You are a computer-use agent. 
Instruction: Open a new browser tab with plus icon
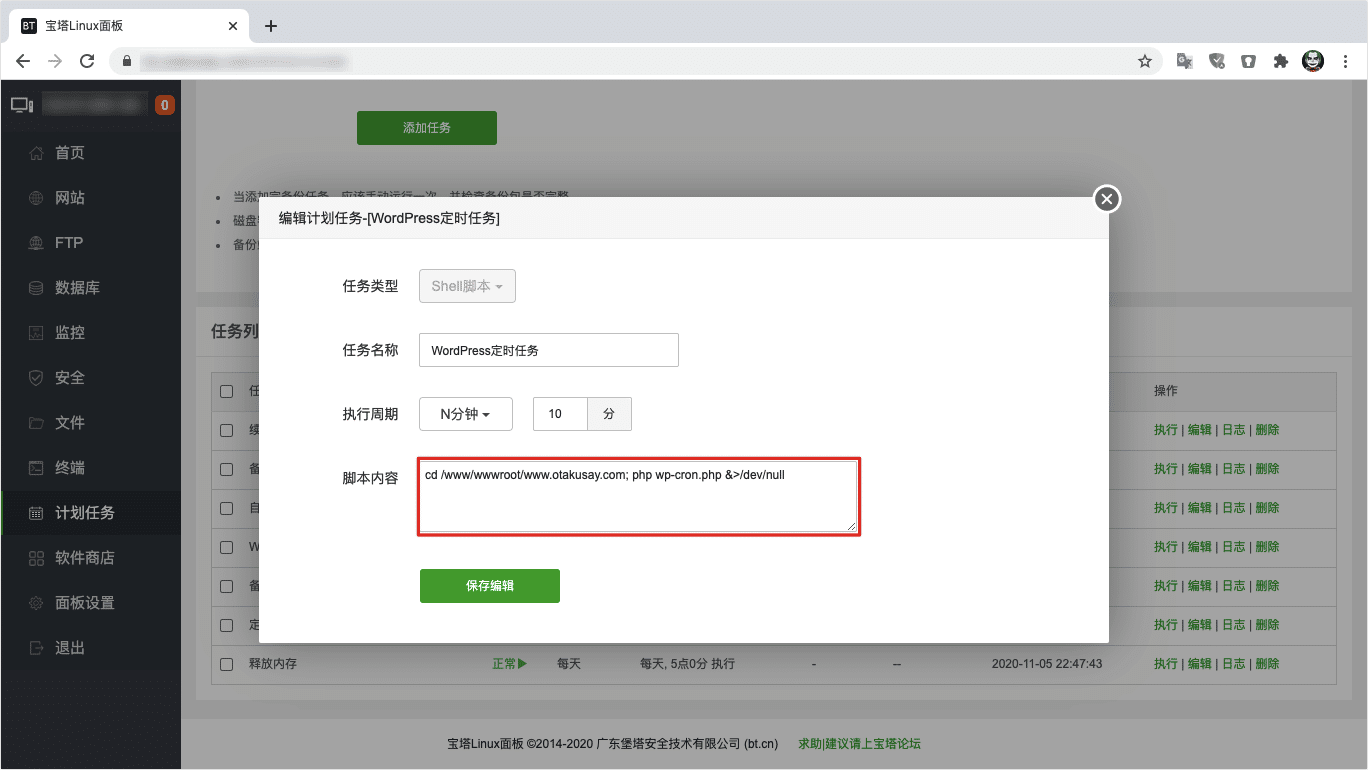tap(271, 26)
